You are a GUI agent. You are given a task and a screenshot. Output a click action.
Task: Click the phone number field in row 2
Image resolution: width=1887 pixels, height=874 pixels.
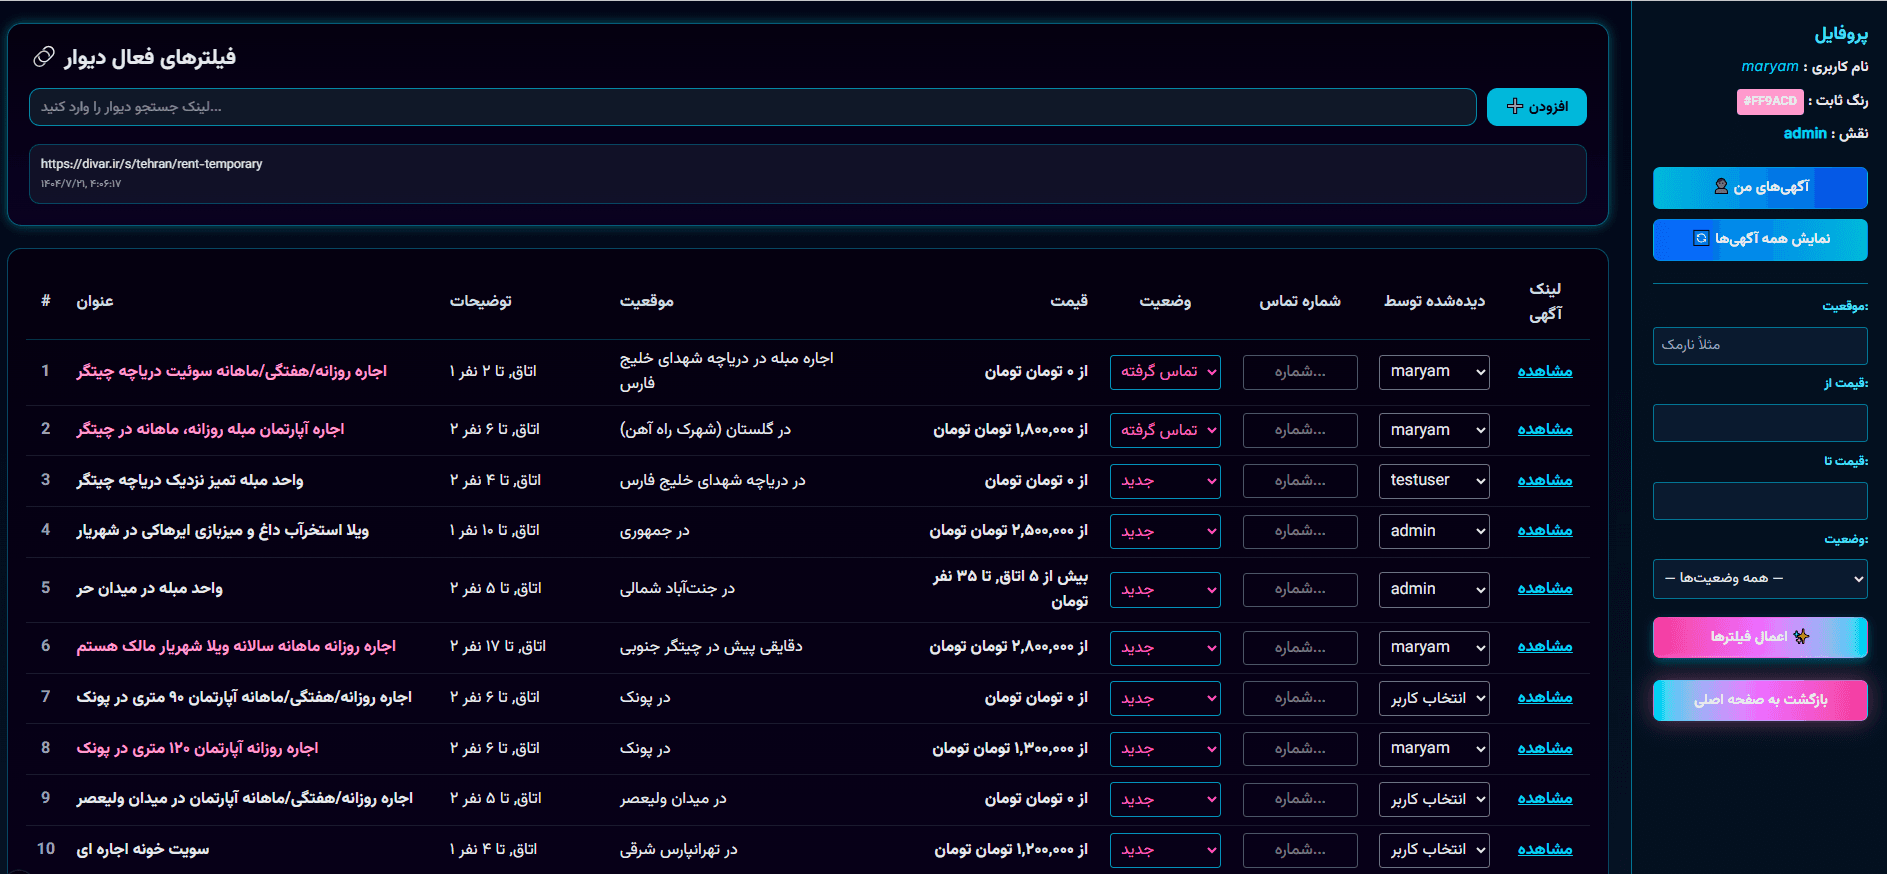[x=1299, y=430]
